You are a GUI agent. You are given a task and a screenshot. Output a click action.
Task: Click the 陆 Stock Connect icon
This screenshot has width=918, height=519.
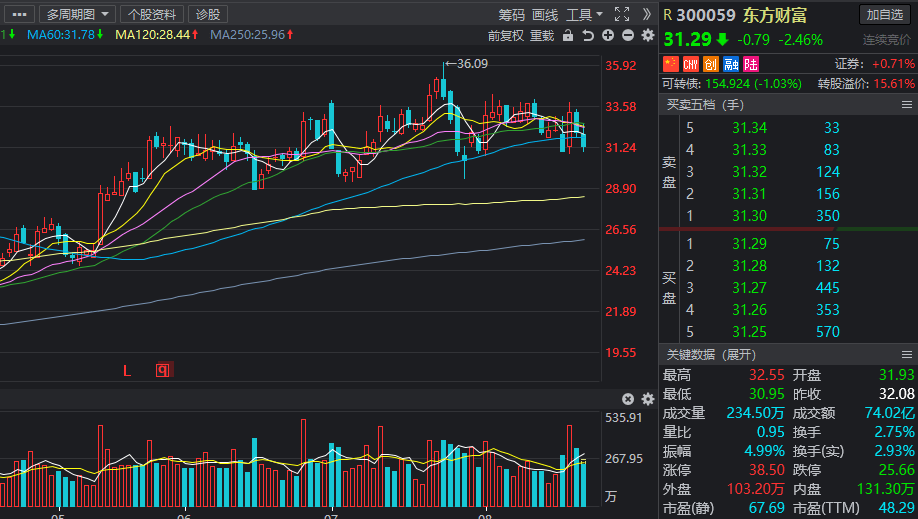(751, 64)
